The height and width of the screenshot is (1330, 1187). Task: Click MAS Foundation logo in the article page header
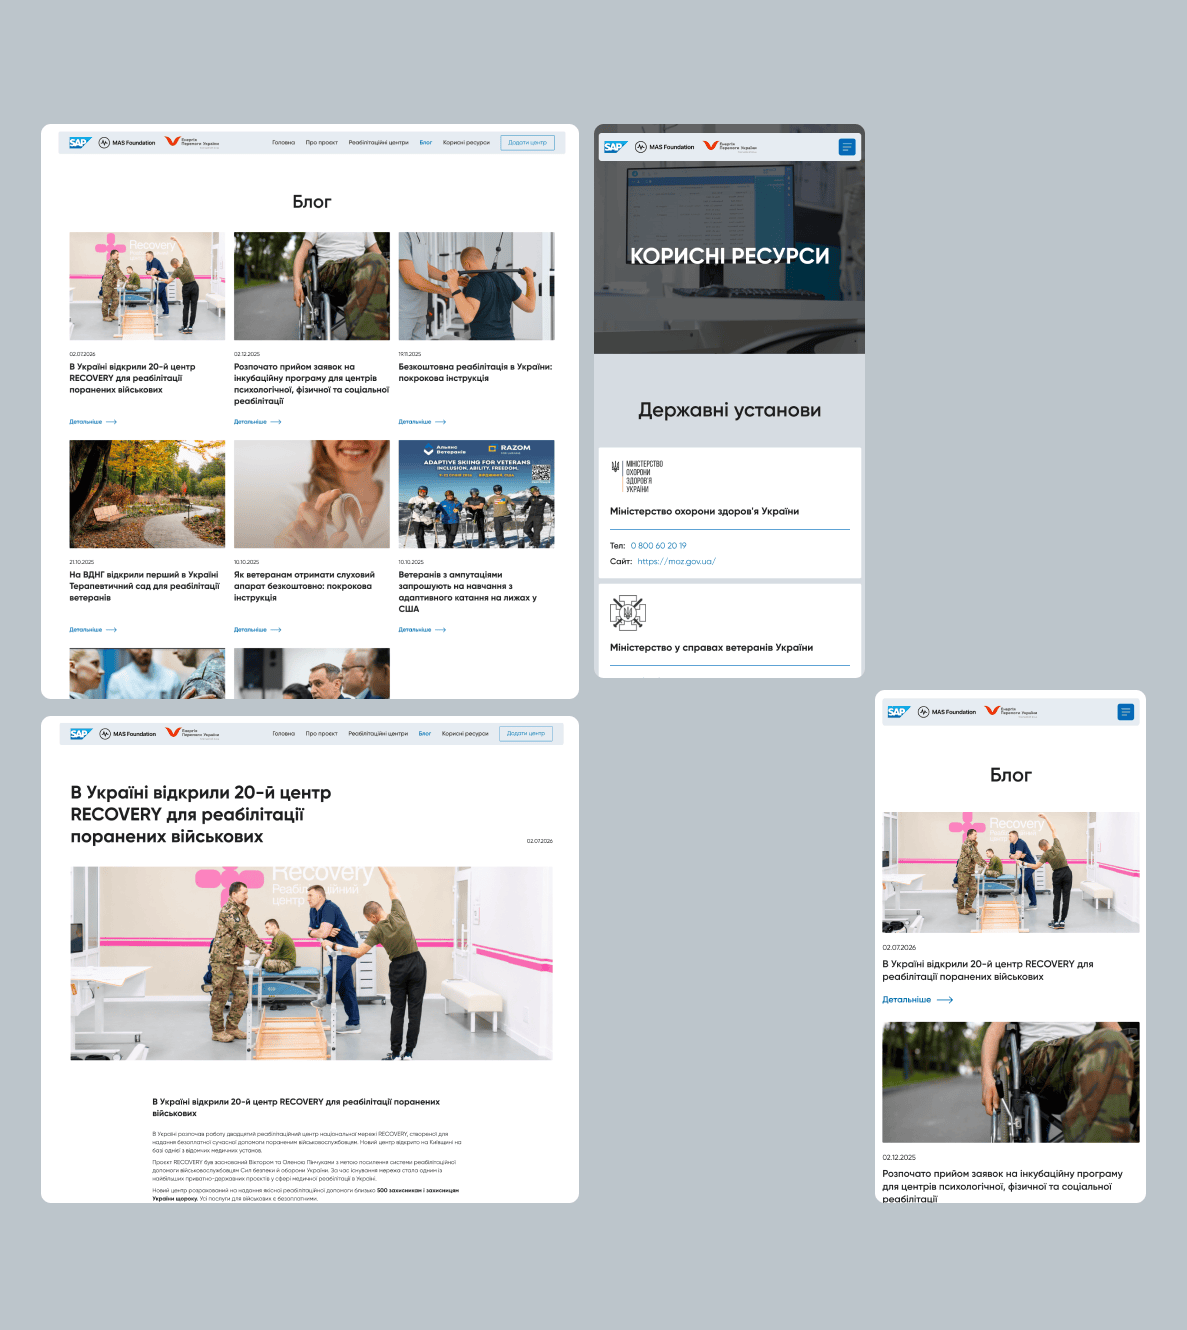pos(128,734)
